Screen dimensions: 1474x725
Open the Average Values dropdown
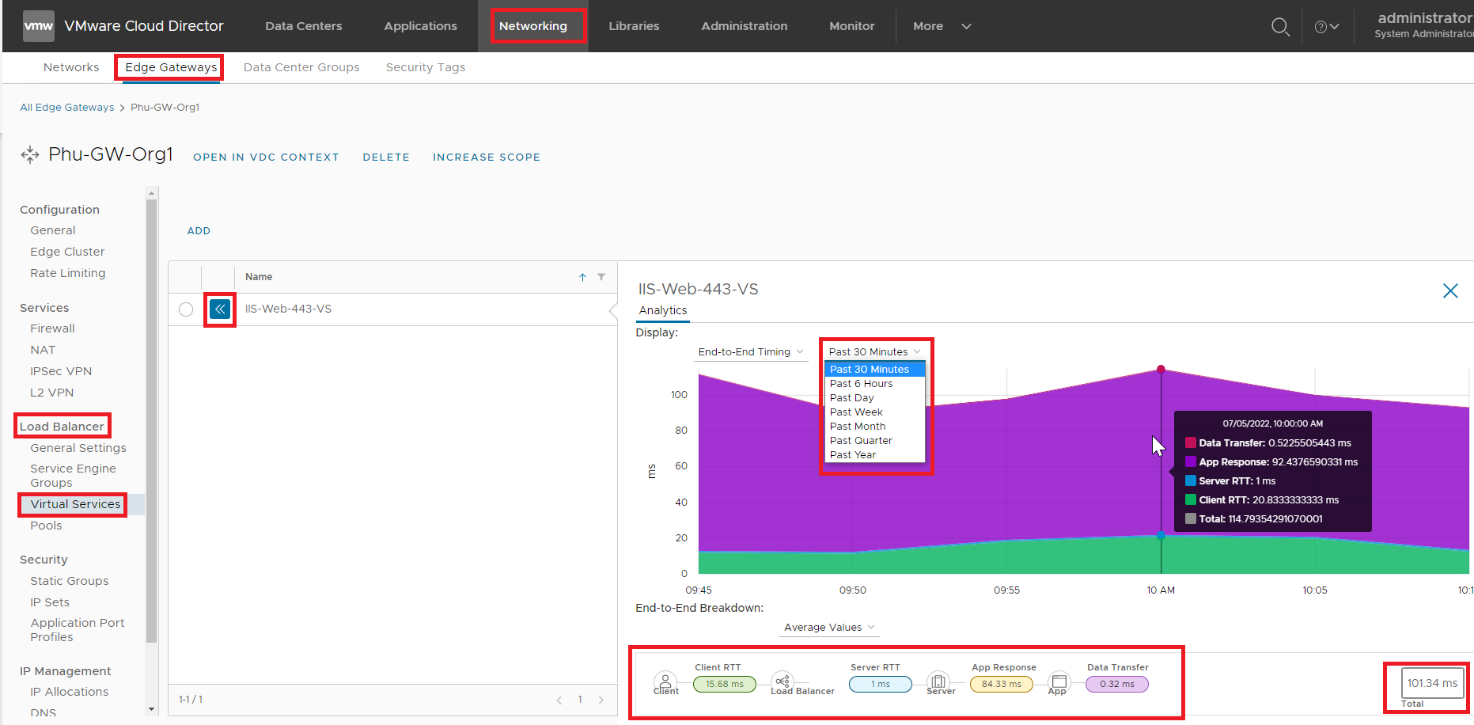click(829, 628)
